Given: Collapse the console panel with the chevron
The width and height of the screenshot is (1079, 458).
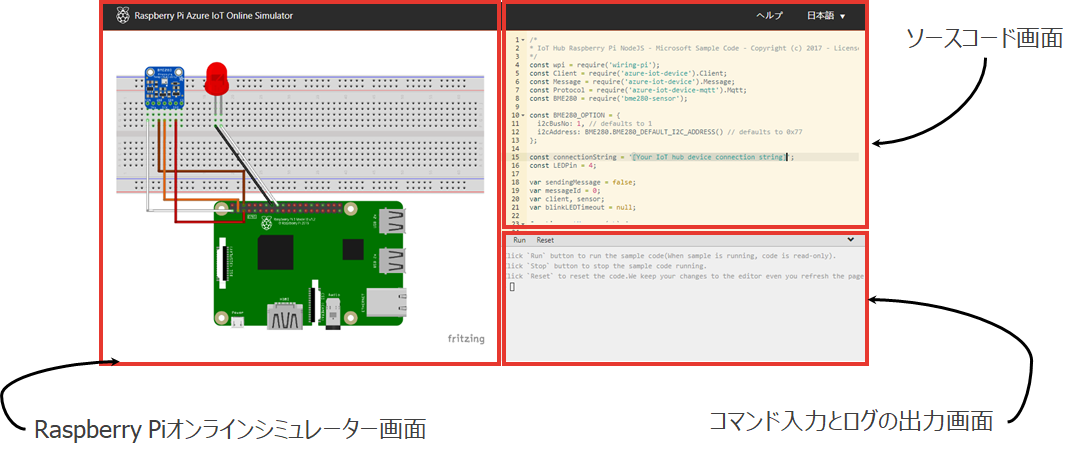Looking at the screenshot, I should pyautogui.click(x=851, y=239).
